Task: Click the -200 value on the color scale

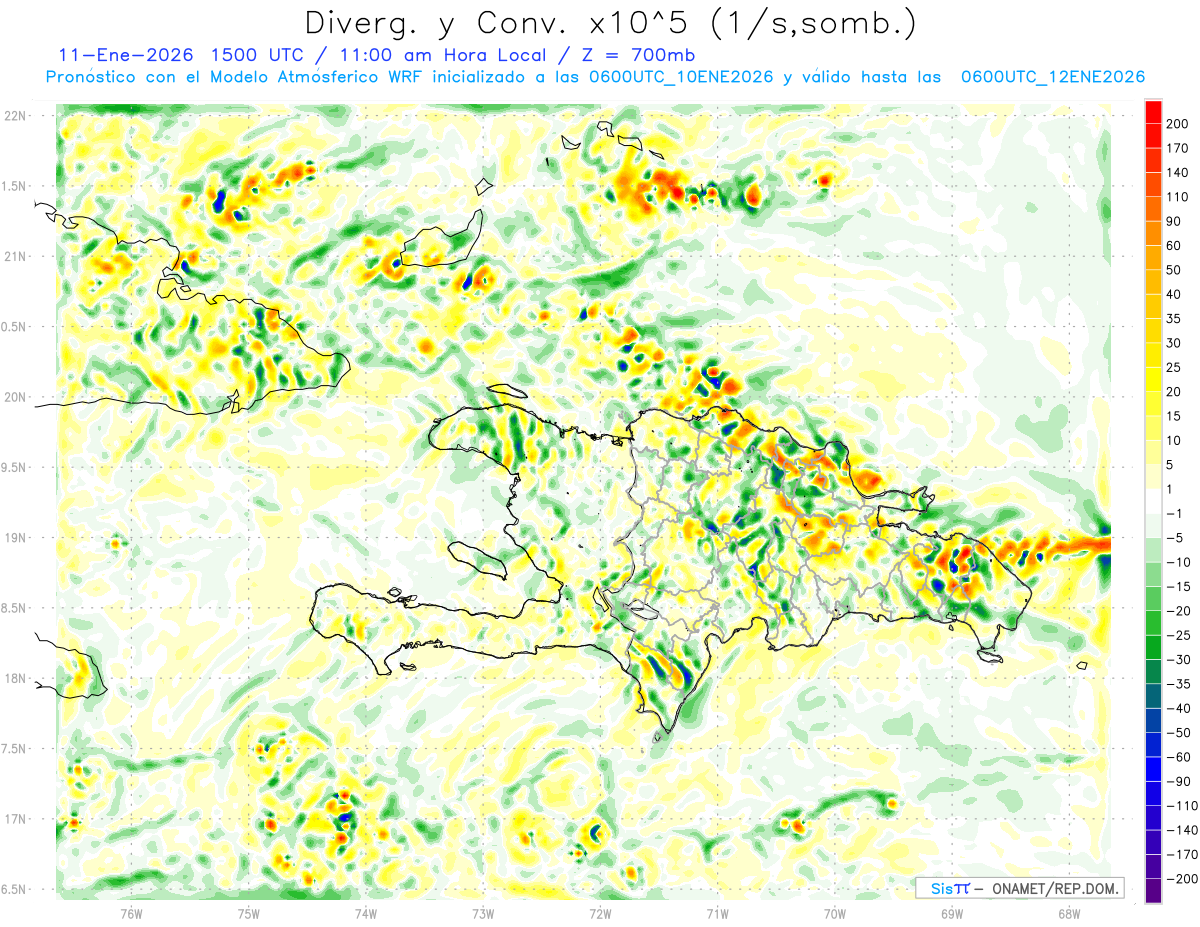Action: pyautogui.click(x=1183, y=879)
